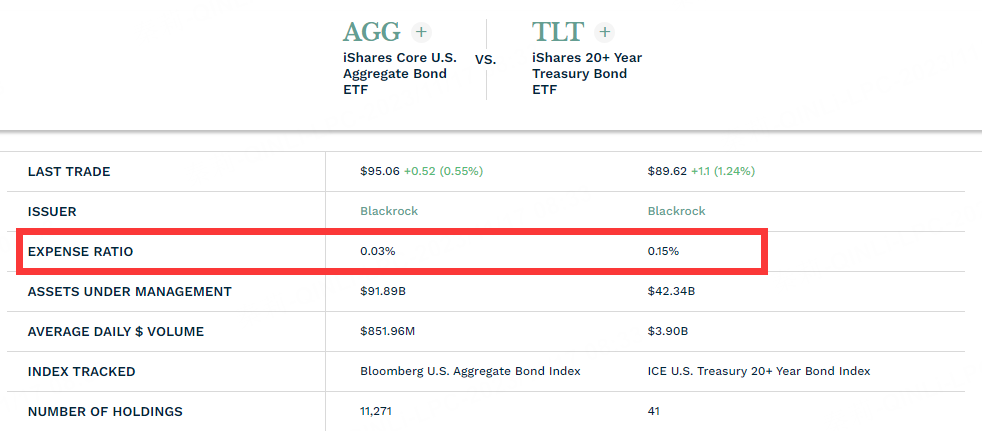Viewport: 982px width, 431px height.
Task: Click TLT's $89.62 last trade price
Action: tap(667, 171)
